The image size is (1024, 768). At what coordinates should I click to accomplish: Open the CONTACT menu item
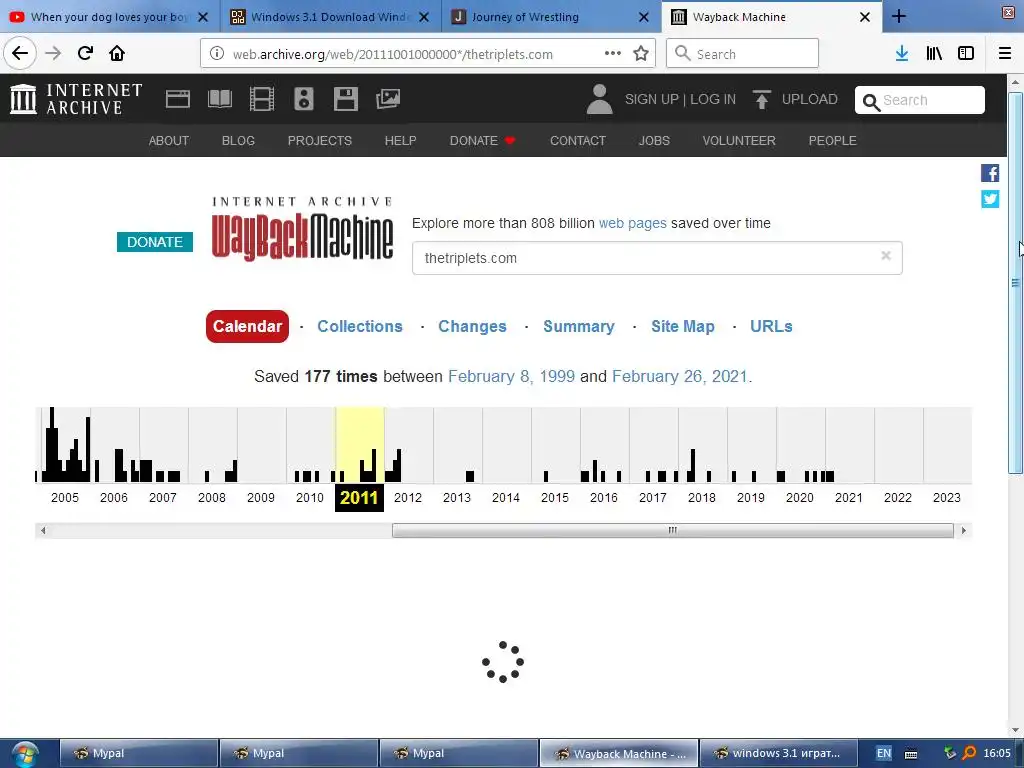(577, 140)
